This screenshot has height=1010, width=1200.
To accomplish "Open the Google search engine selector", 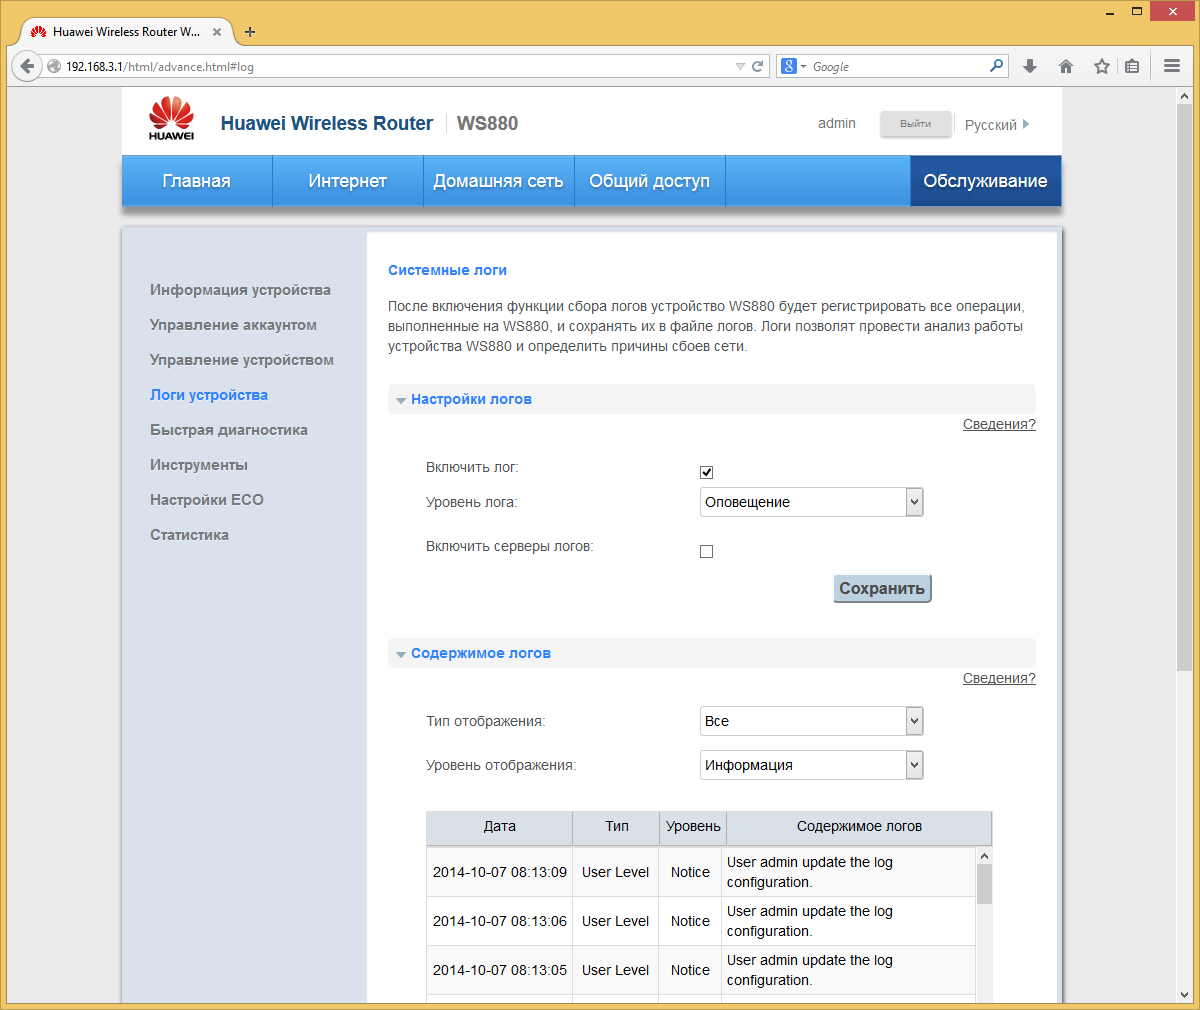I will click(794, 66).
